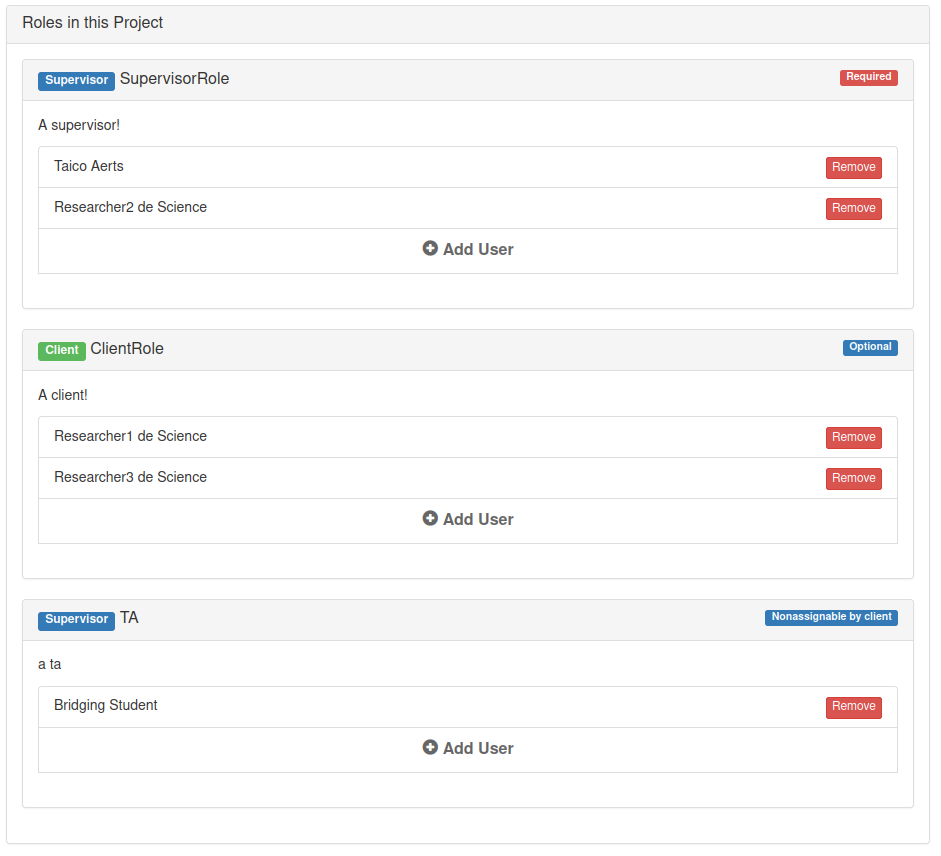Click the Nonassignable by client badge

pyautogui.click(x=831, y=617)
